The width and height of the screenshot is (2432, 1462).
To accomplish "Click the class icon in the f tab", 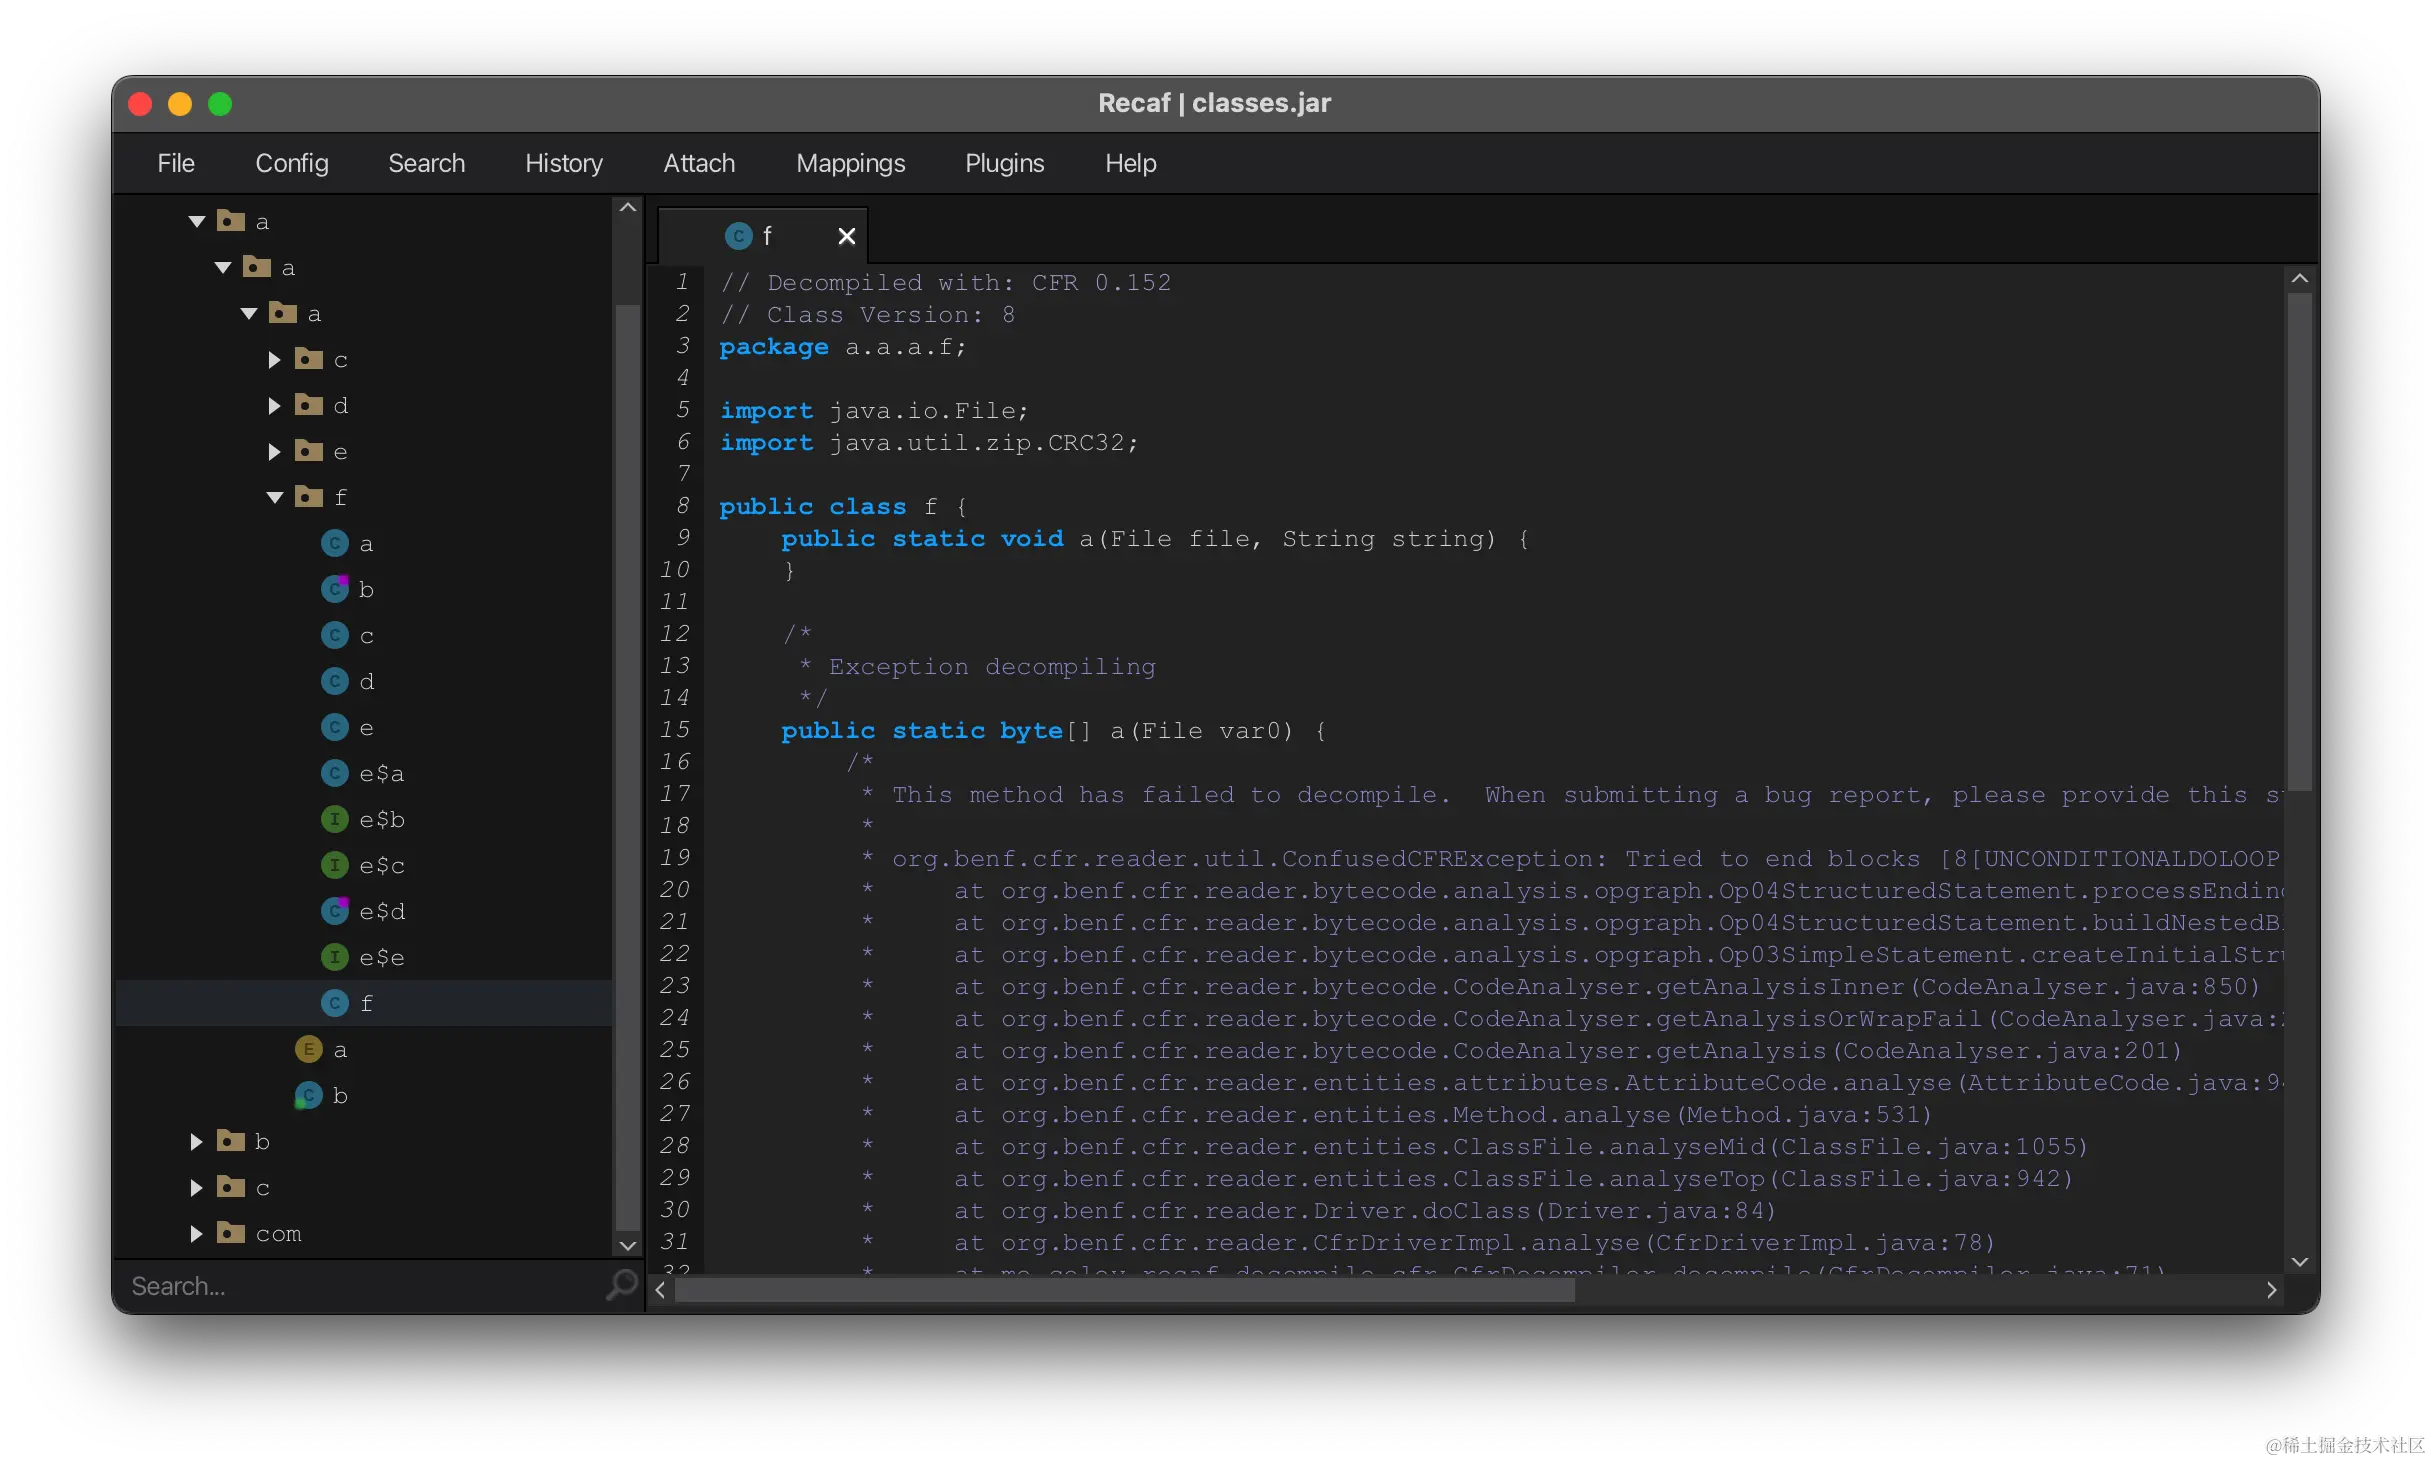I will (738, 236).
